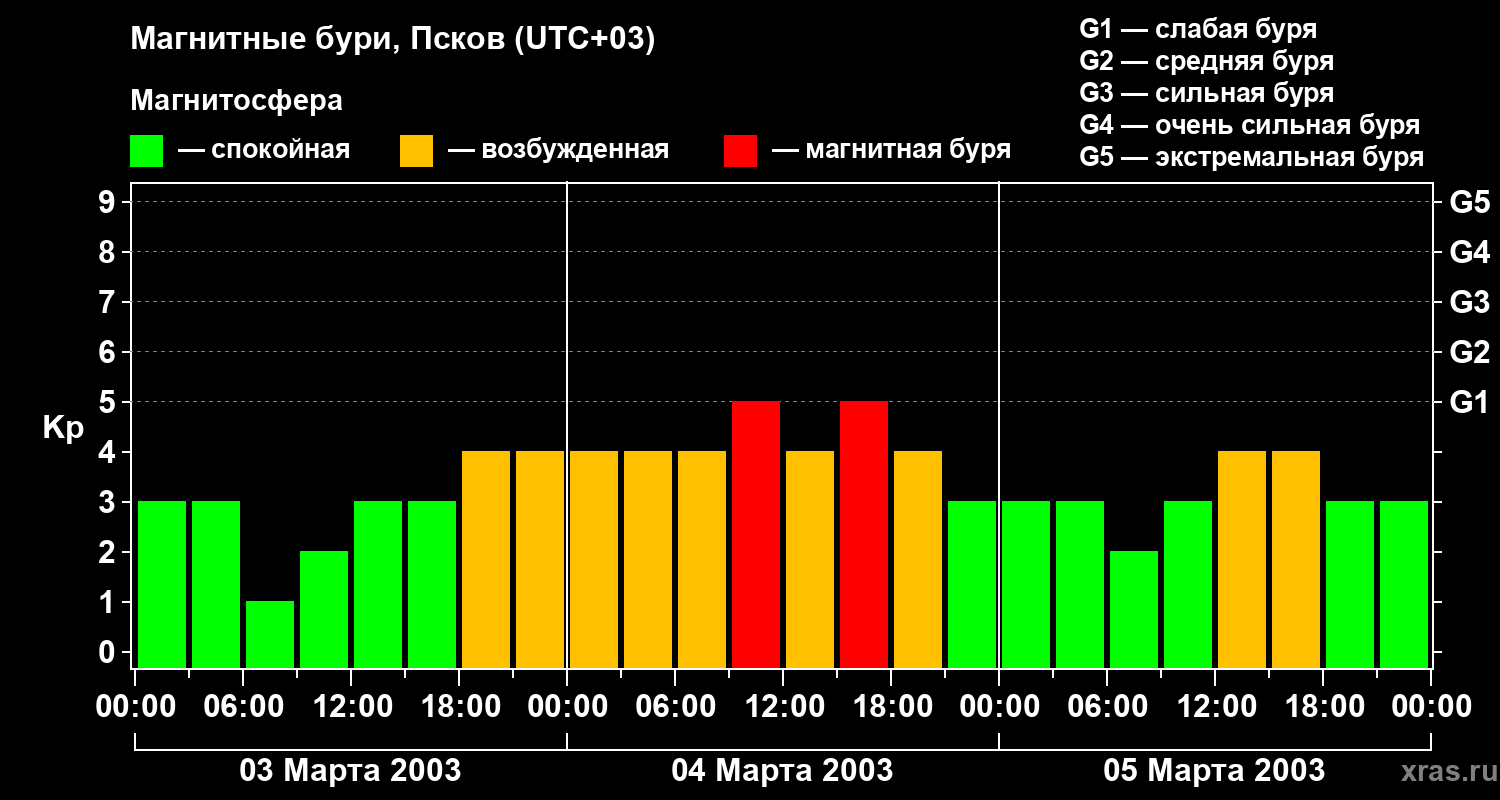This screenshot has height=800, width=1500.
Task: Click the orange bar at 18:00–21:00 on 04 March
Action: [x=918, y=559]
